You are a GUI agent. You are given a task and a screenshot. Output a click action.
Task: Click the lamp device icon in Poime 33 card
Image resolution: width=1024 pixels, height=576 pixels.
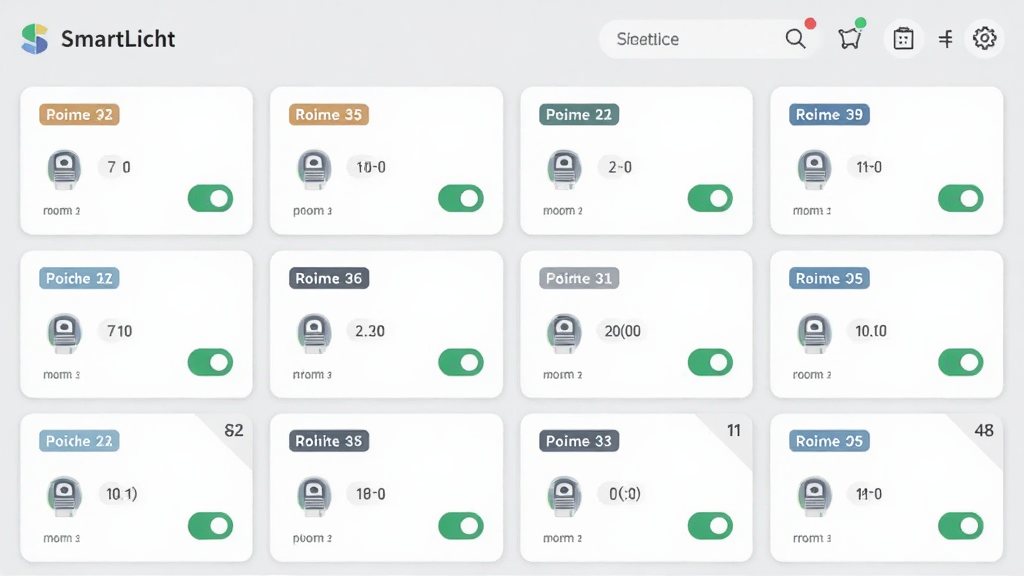(x=564, y=496)
